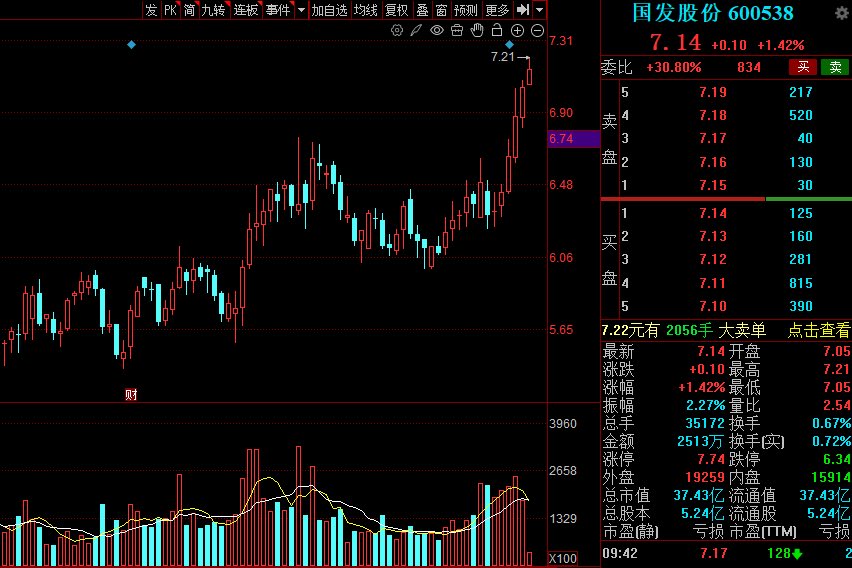Open the 预测 forecast tool

point(466,10)
